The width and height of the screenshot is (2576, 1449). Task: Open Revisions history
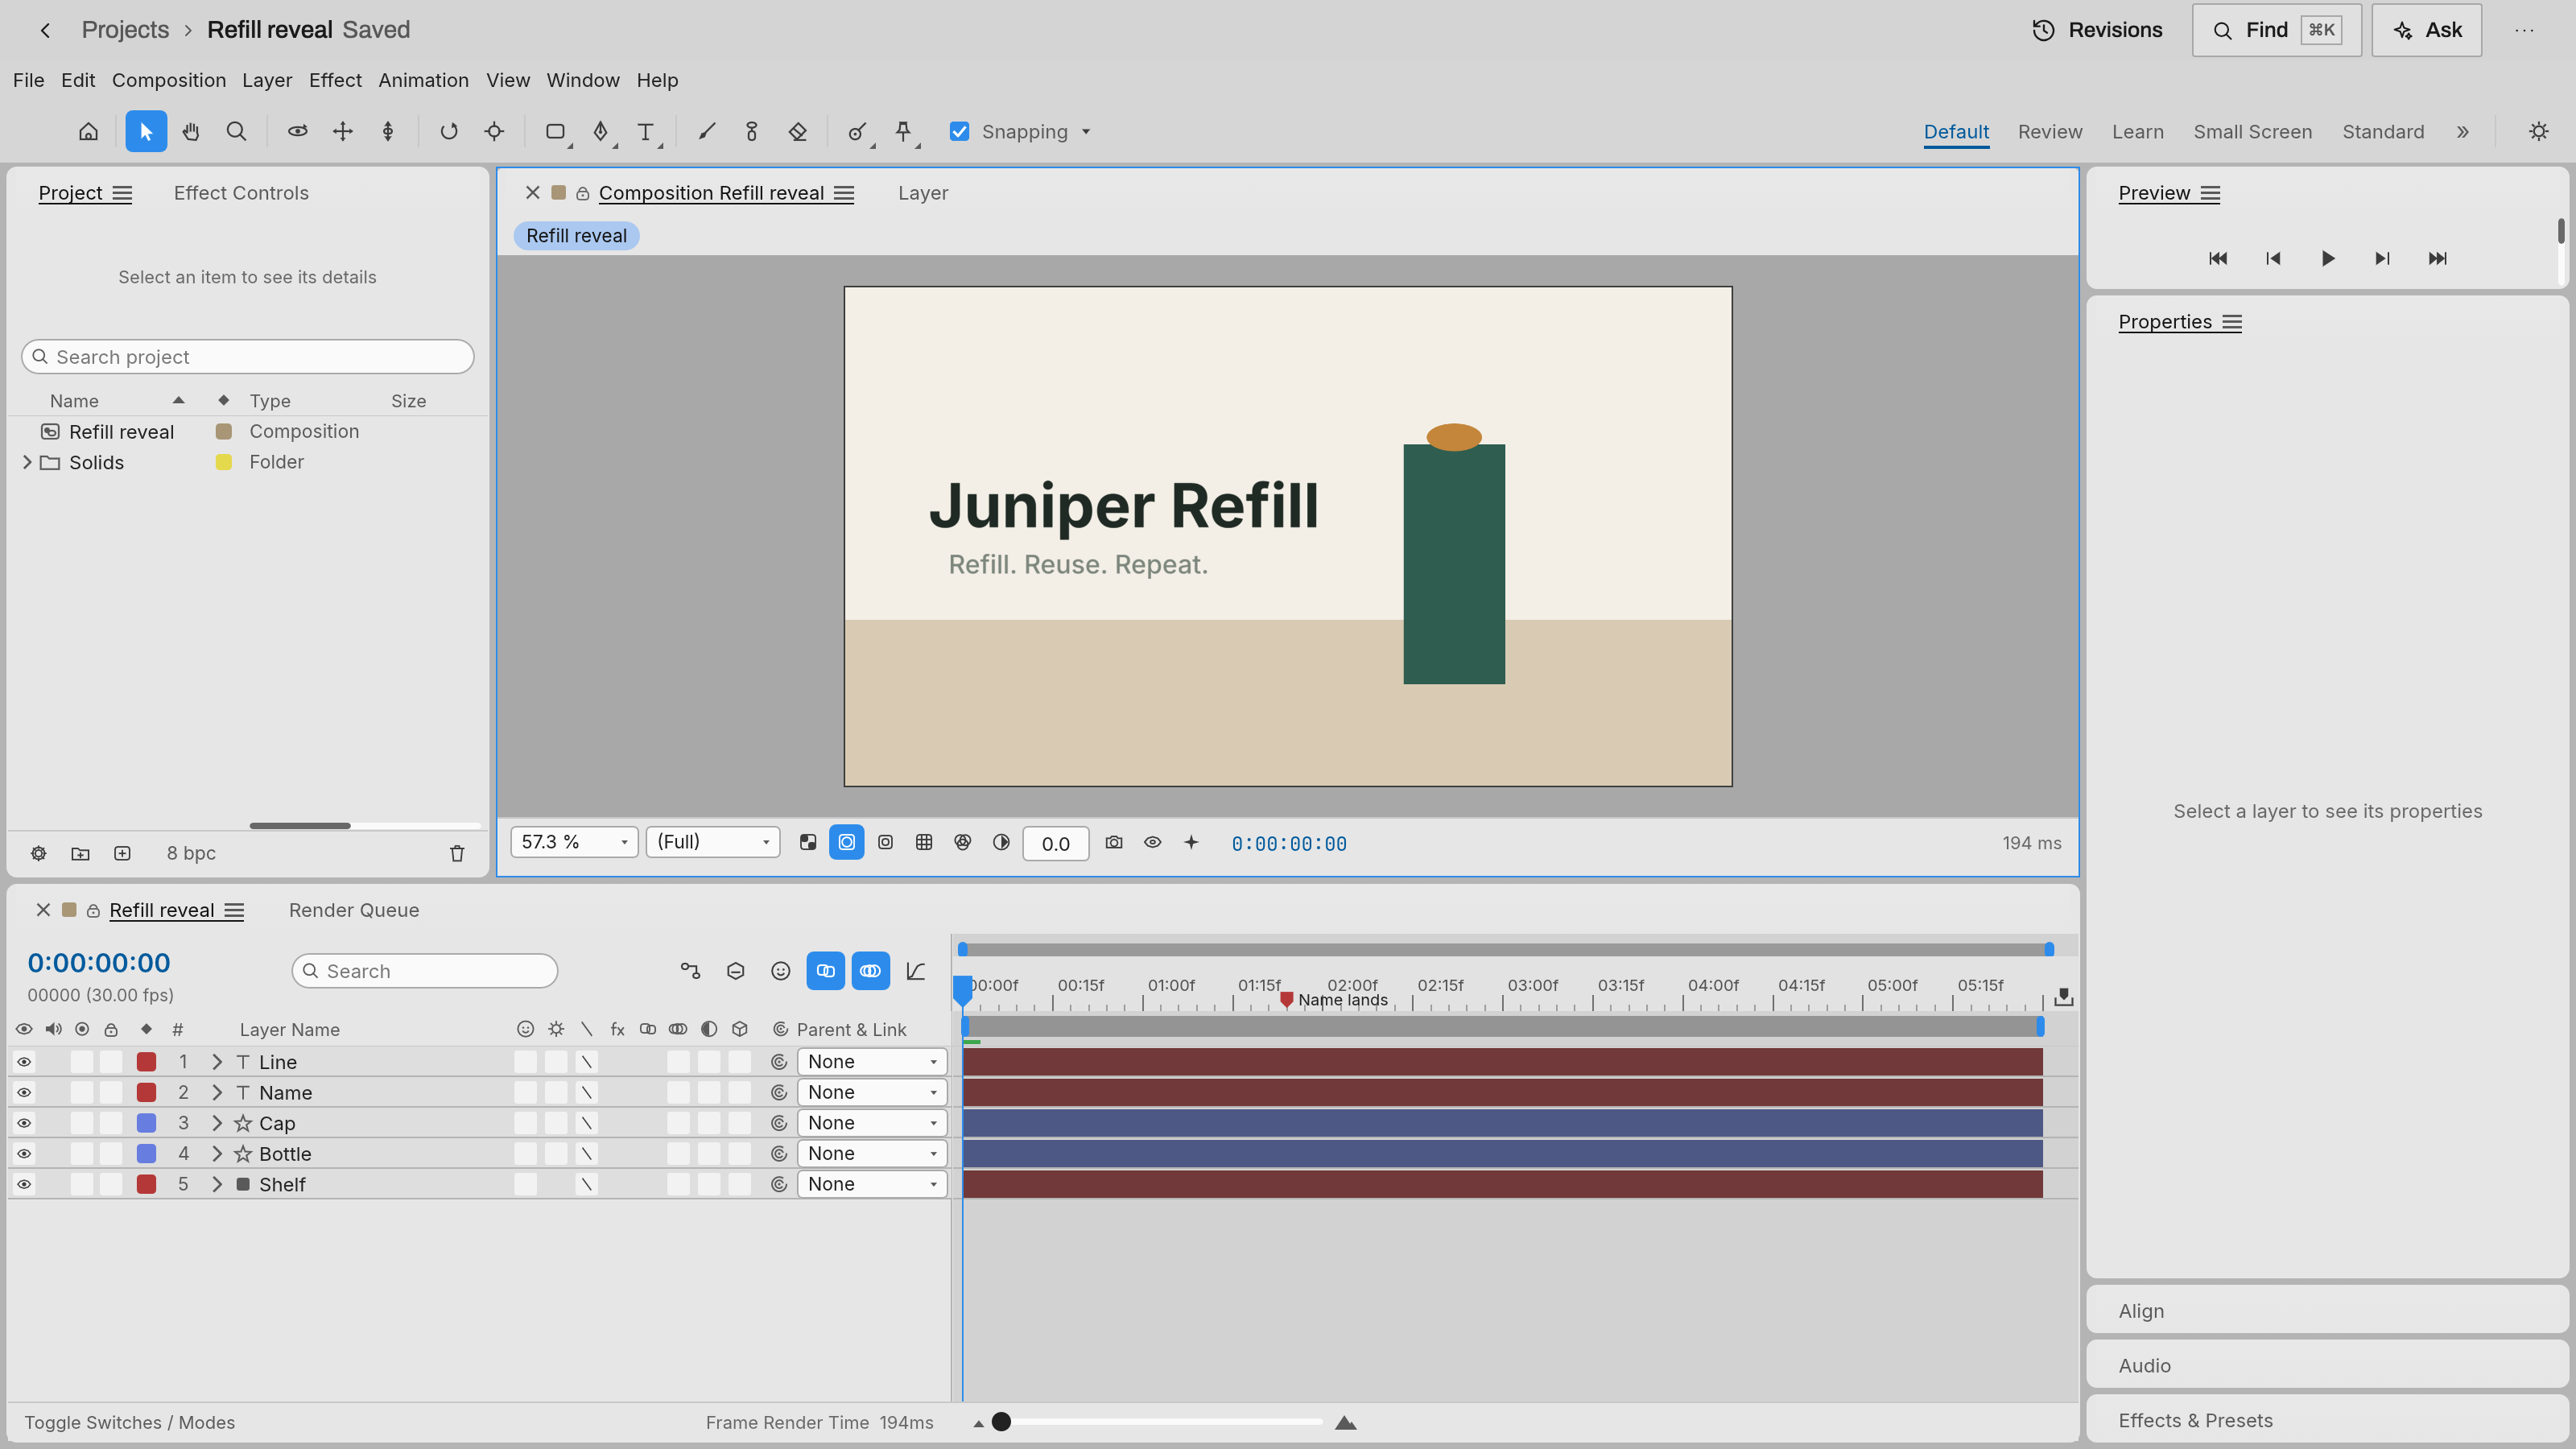pyautogui.click(x=2098, y=30)
